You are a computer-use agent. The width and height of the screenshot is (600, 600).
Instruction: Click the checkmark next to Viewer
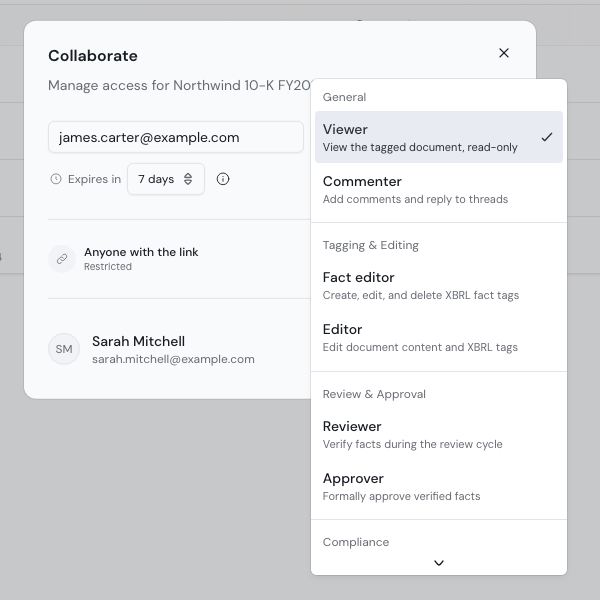pos(547,137)
